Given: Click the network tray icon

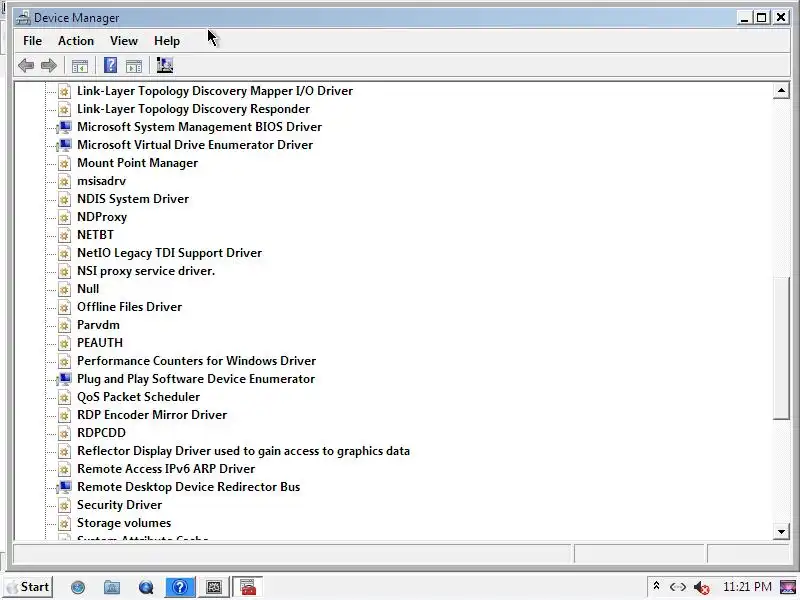Looking at the screenshot, I should 678,587.
